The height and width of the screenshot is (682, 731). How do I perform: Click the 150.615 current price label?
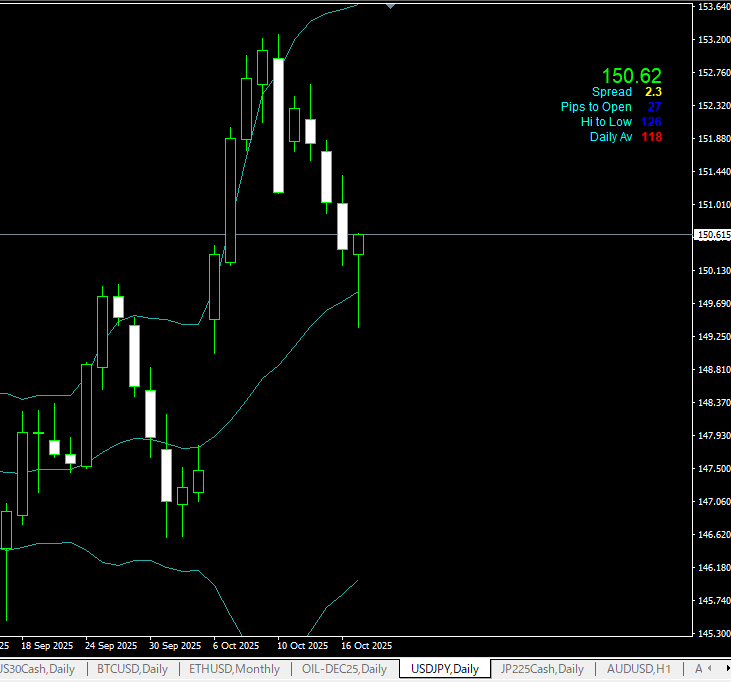point(712,235)
